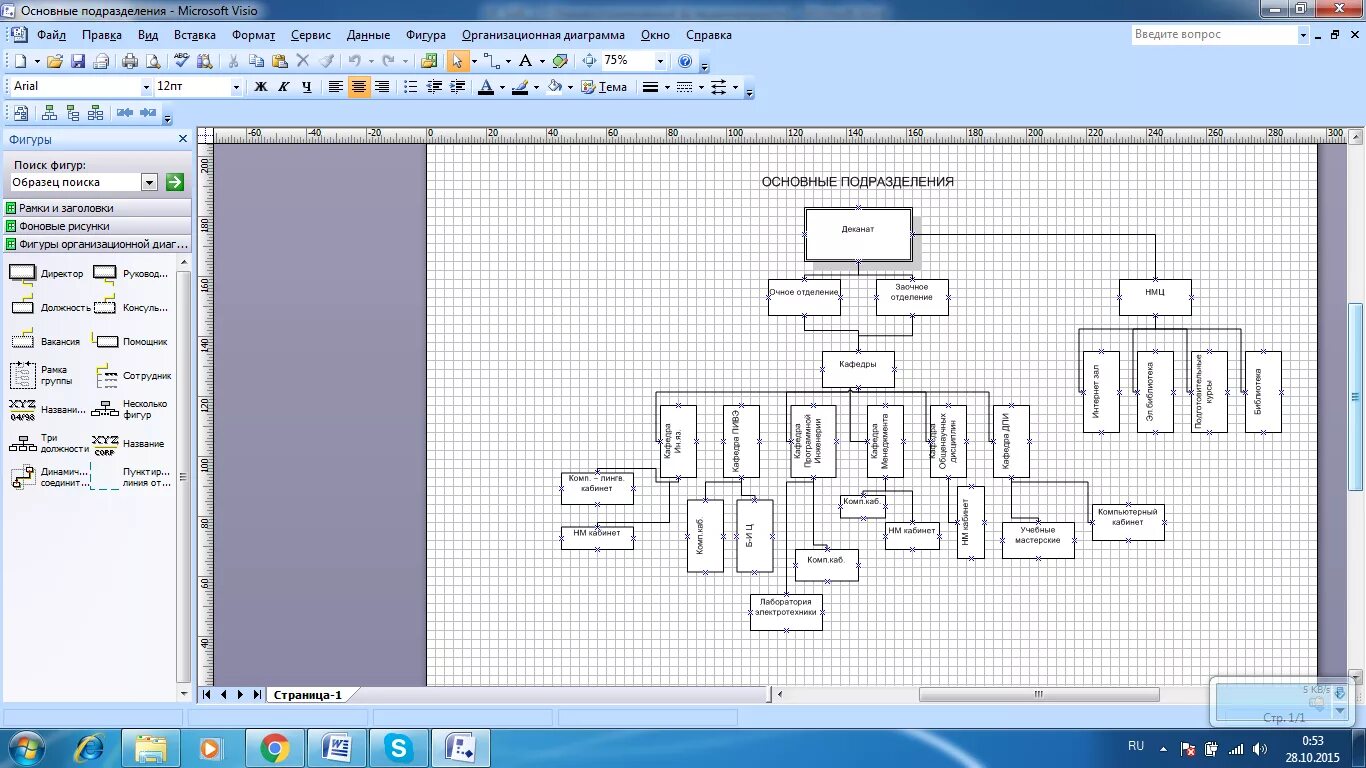Click the Save diskette icon

click(78, 61)
